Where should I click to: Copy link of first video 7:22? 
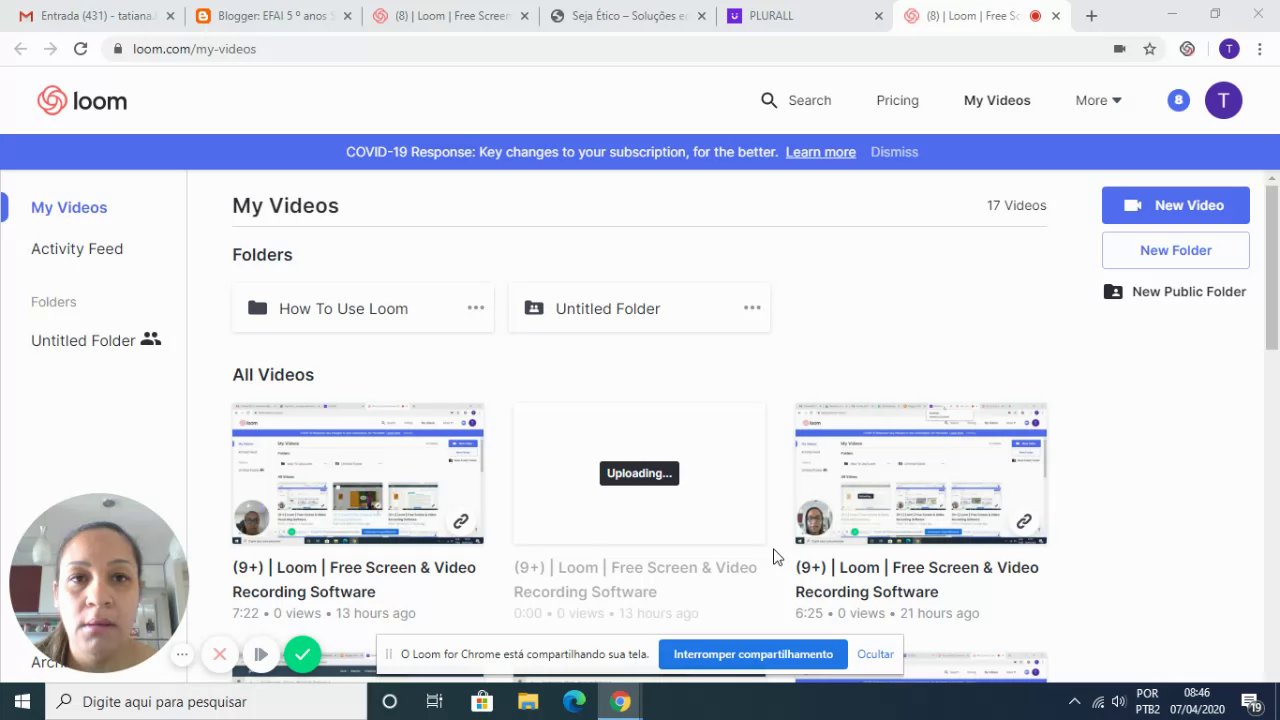click(461, 521)
